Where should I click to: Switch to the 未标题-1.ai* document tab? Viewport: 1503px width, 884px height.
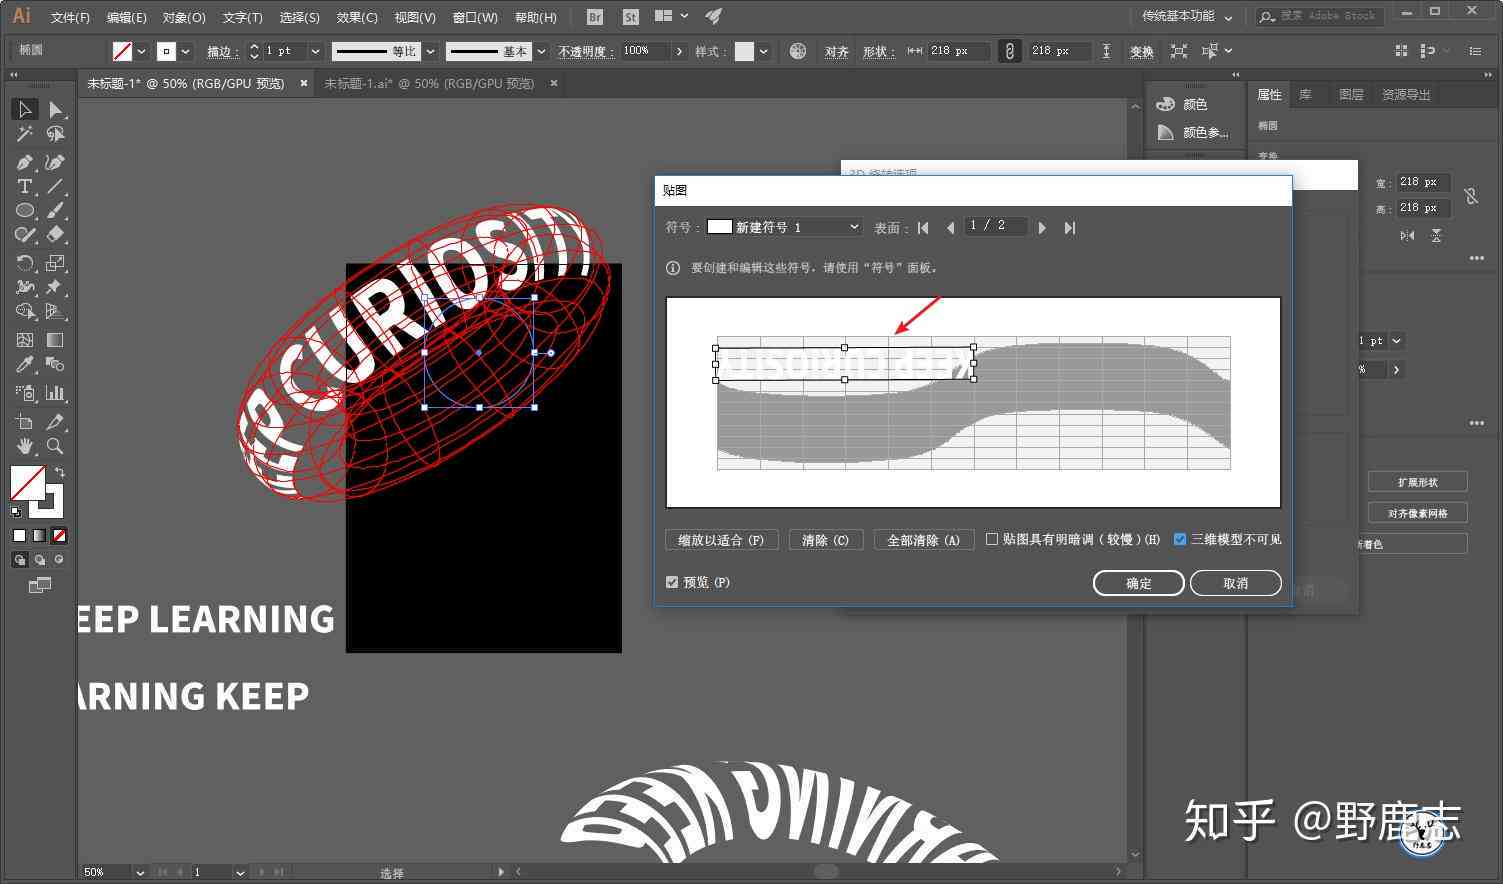[429, 84]
